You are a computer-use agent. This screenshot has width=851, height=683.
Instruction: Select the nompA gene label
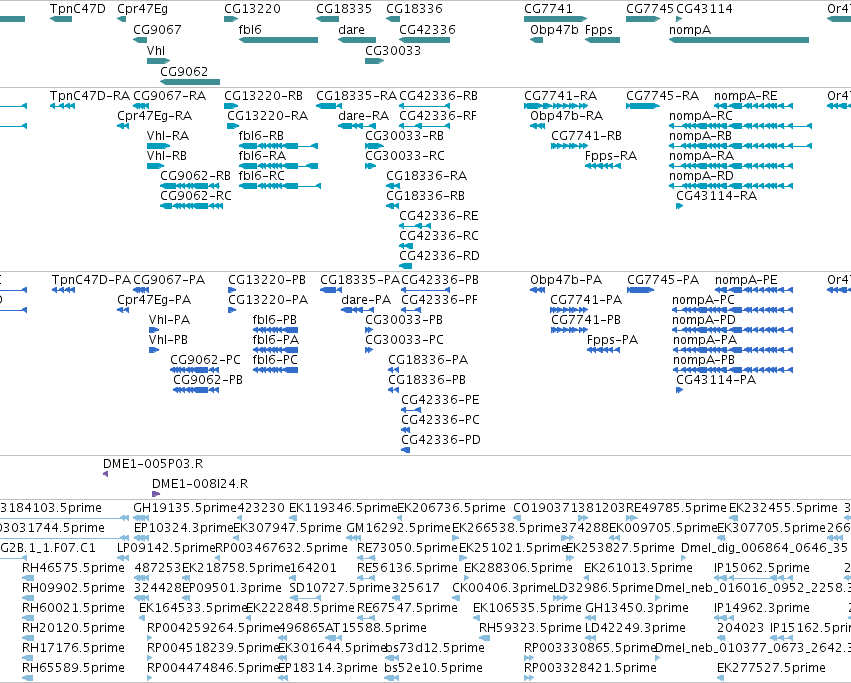point(690,30)
